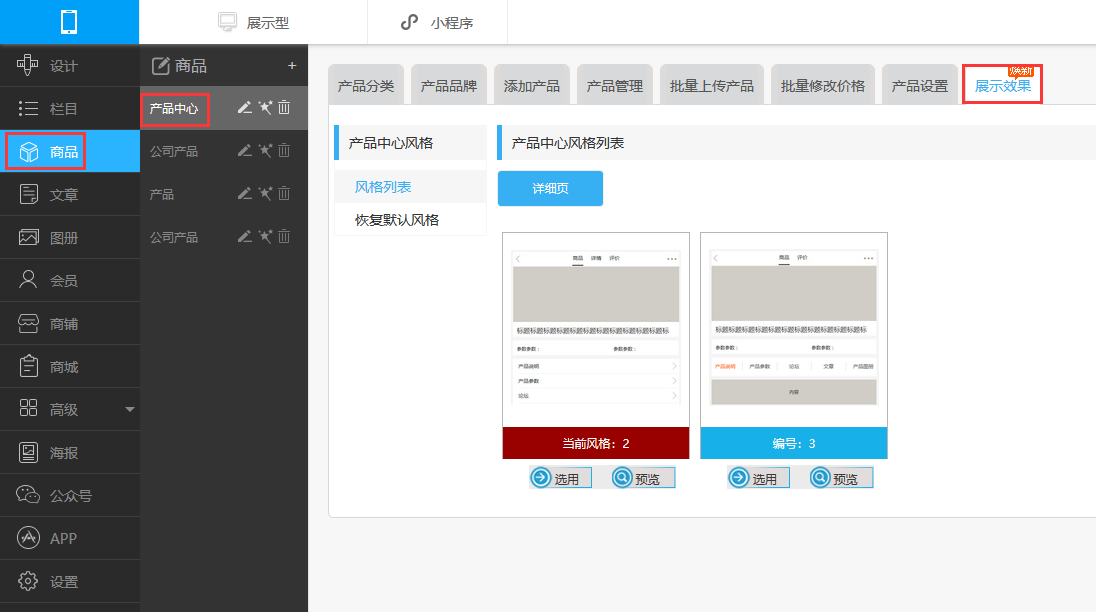The image size is (1096, 612).
Task: Click the magic wand on 产品 row
Action: (x=265, y=194)
